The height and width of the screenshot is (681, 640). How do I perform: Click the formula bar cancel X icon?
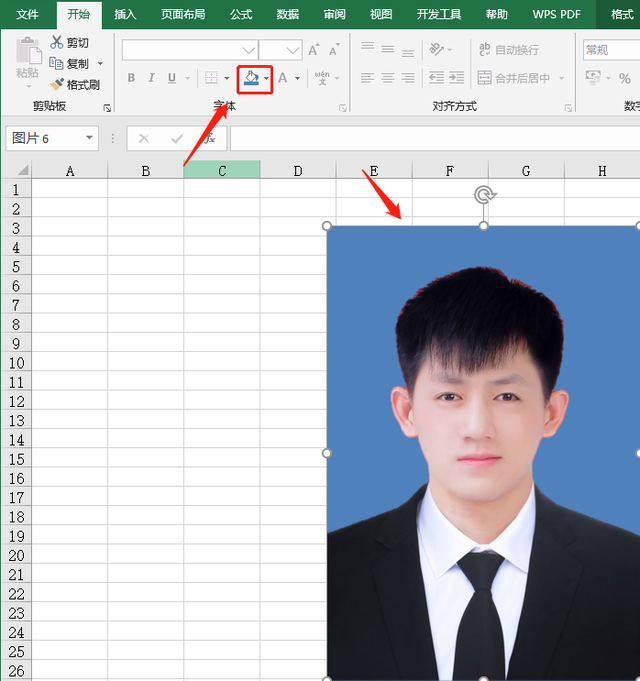pos(144,139)
